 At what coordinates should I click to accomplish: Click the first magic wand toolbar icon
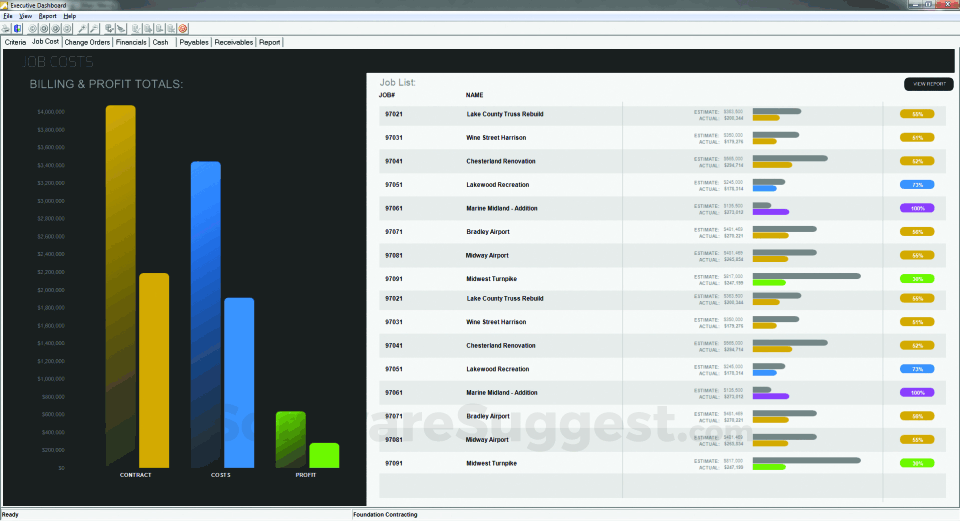[83, 29]
